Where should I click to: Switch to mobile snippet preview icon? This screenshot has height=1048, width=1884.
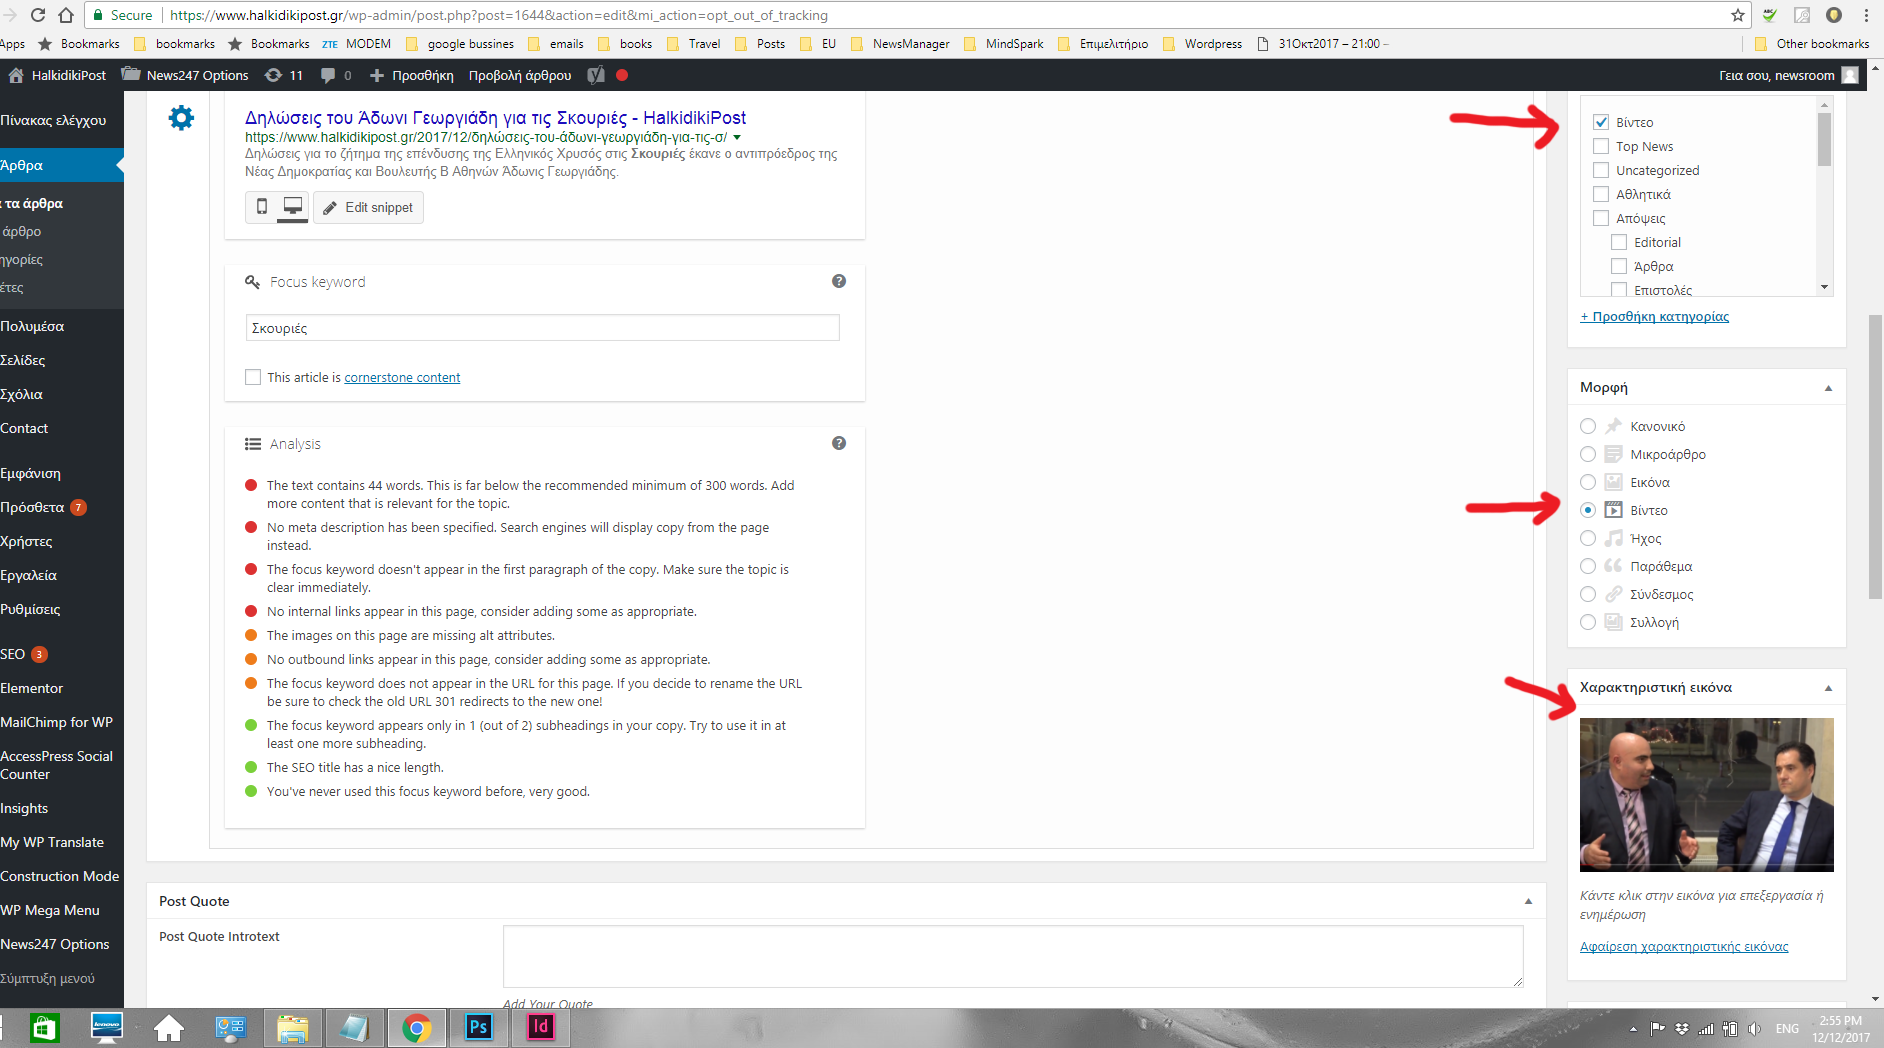(262, 207)
